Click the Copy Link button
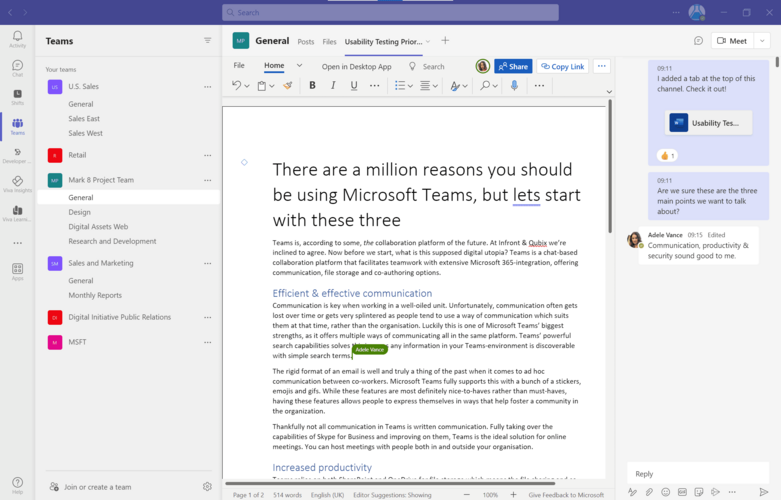Screen dimensions: 781x500 point(562,66)
